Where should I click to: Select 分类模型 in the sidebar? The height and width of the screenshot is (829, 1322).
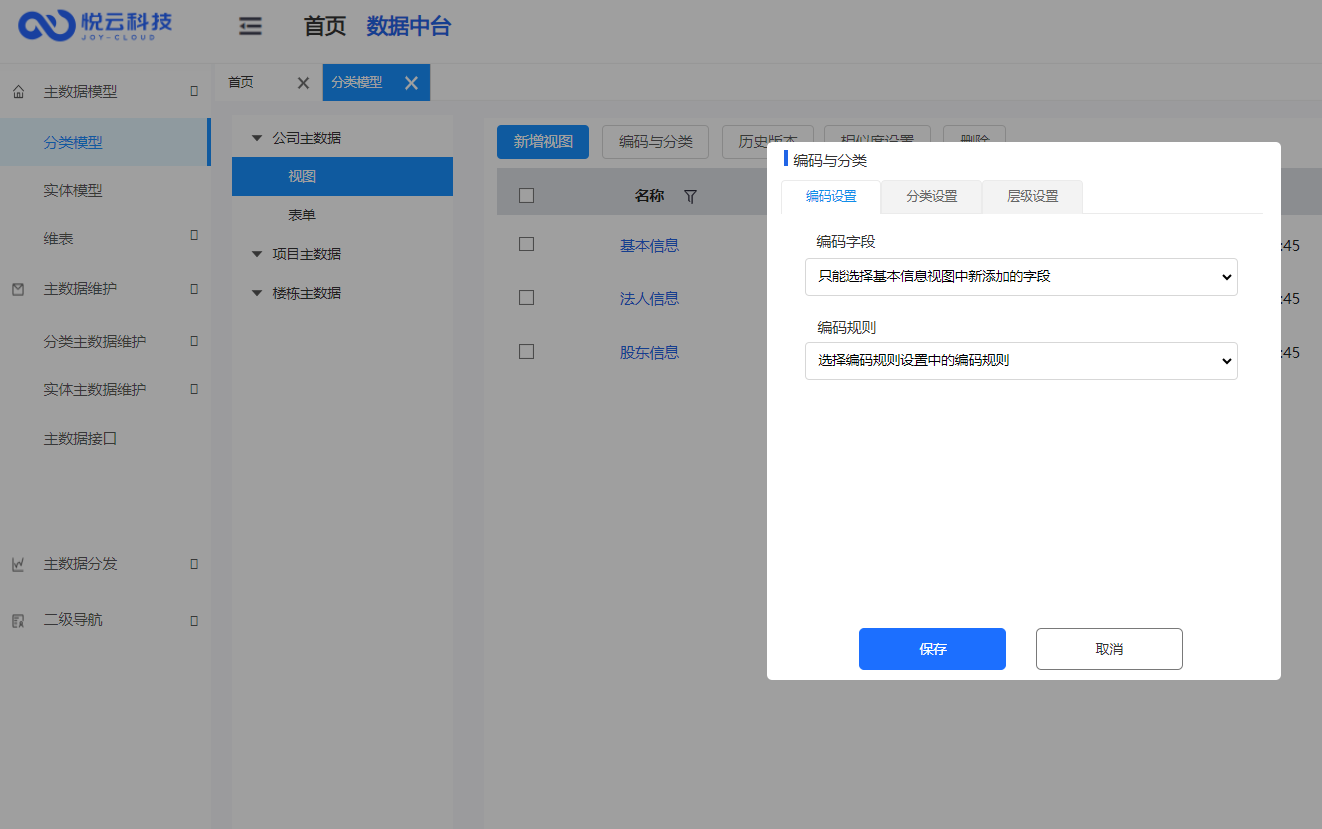pos(105,142)
